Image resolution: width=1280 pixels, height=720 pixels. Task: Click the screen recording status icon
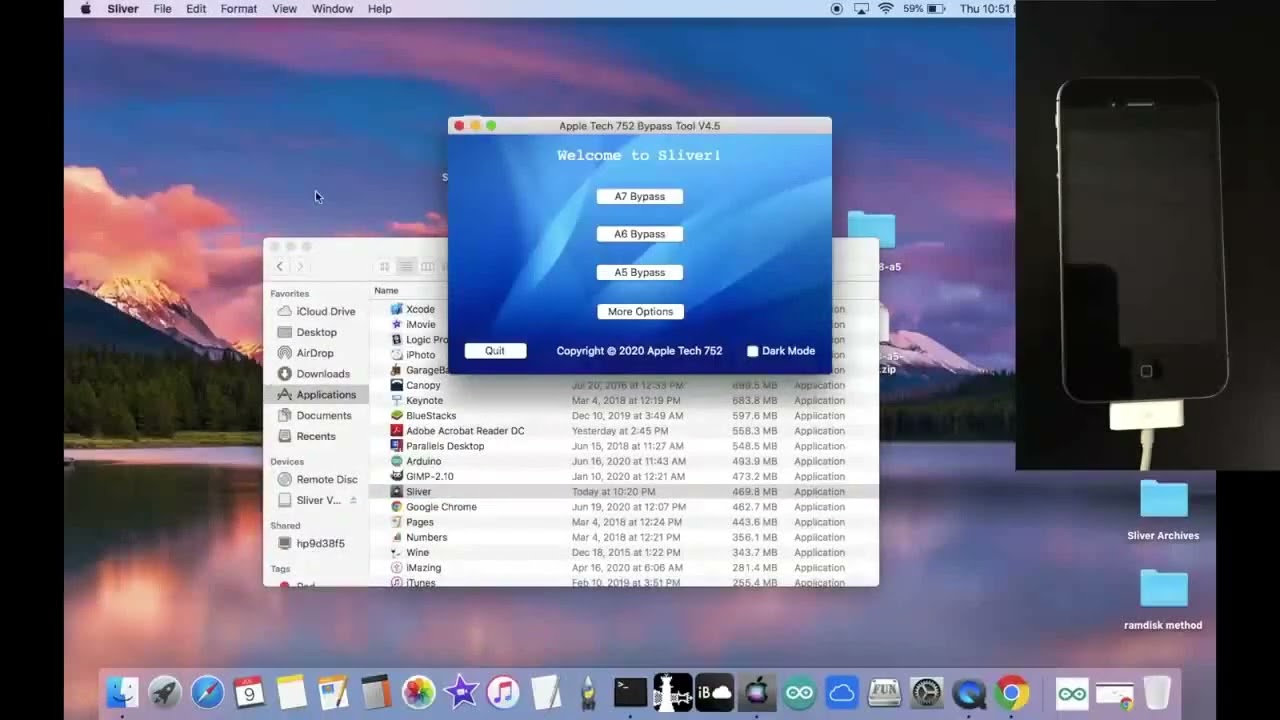point(837,9)
